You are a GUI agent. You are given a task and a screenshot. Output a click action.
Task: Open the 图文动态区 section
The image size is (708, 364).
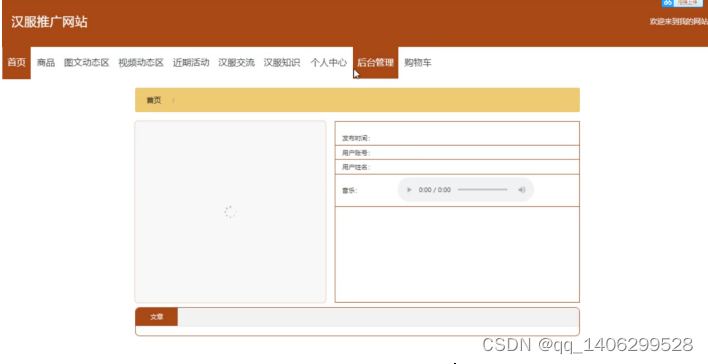tap(87, 63)
